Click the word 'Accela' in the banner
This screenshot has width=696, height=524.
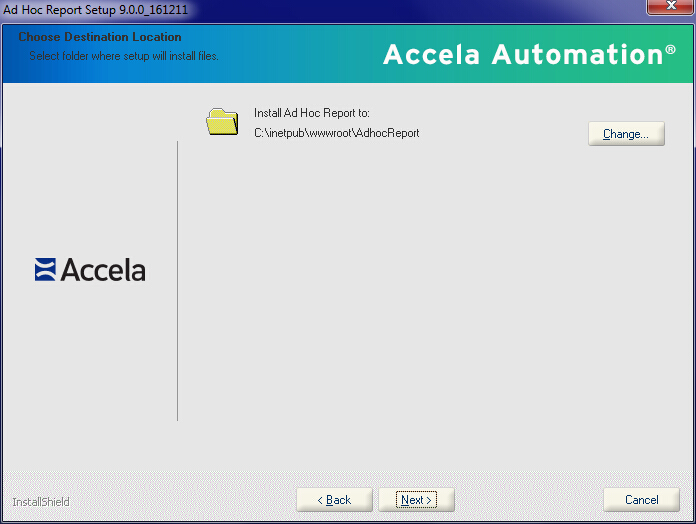coord(423,55)
